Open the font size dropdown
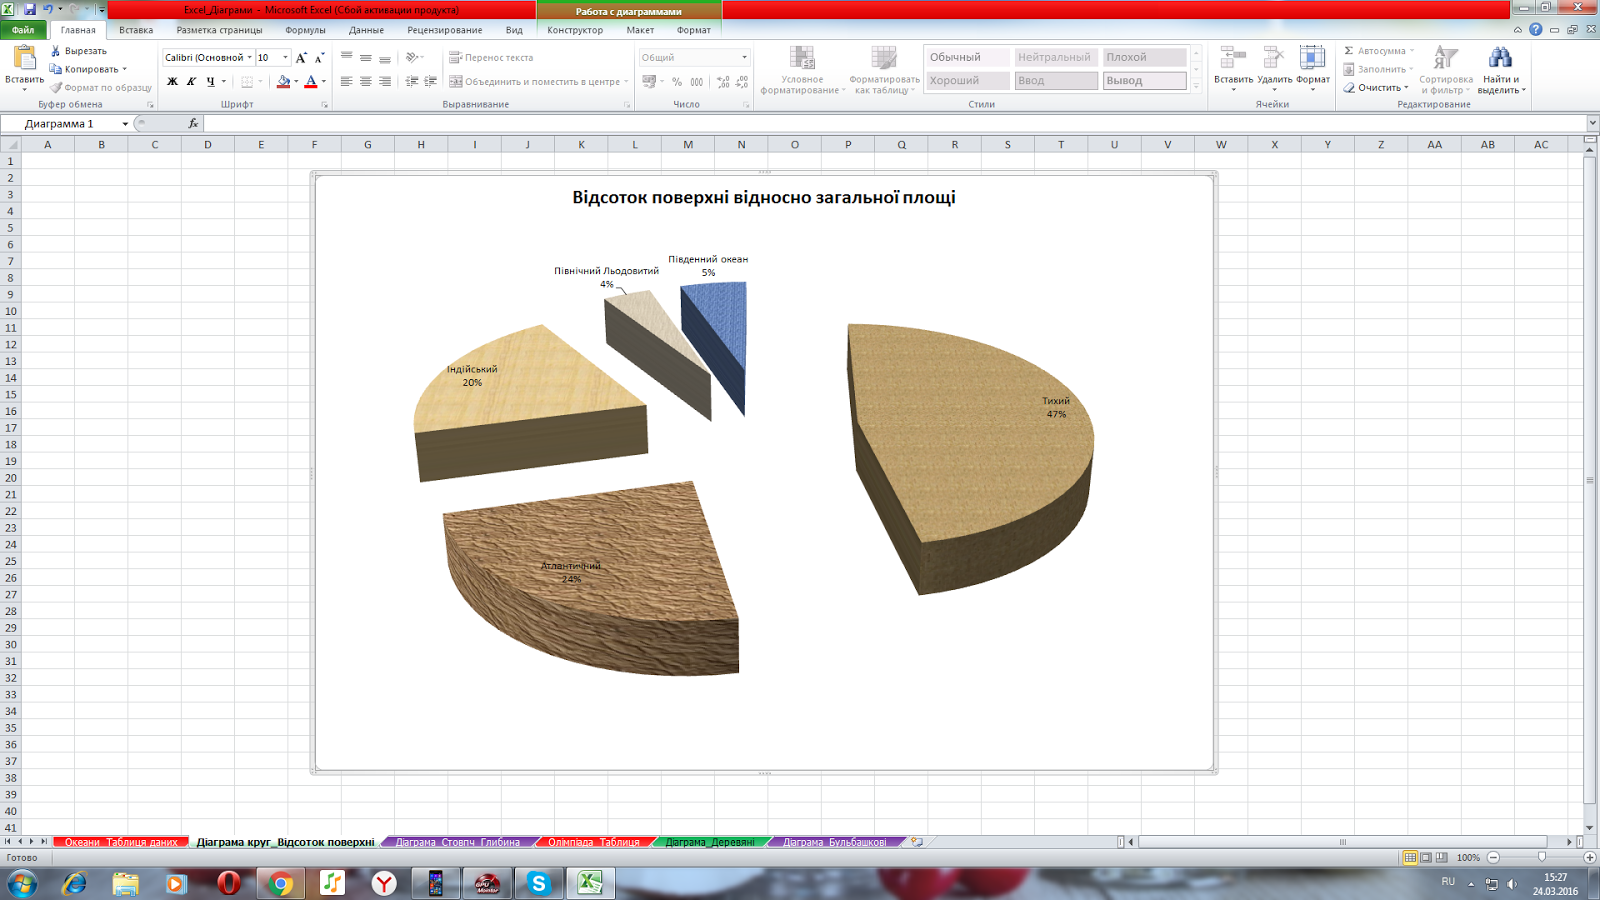The image size is (1600, 900). pyautogui.click(x=285, y=58)
